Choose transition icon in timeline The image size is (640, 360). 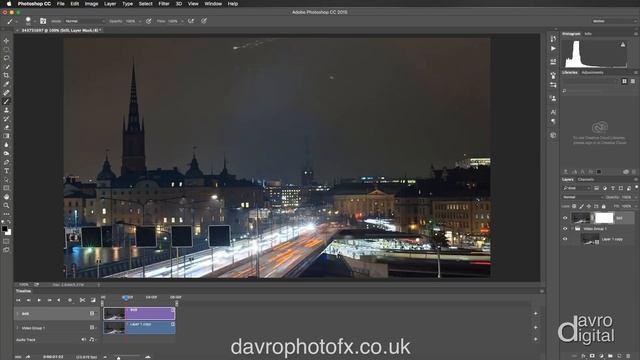[93, 300]
